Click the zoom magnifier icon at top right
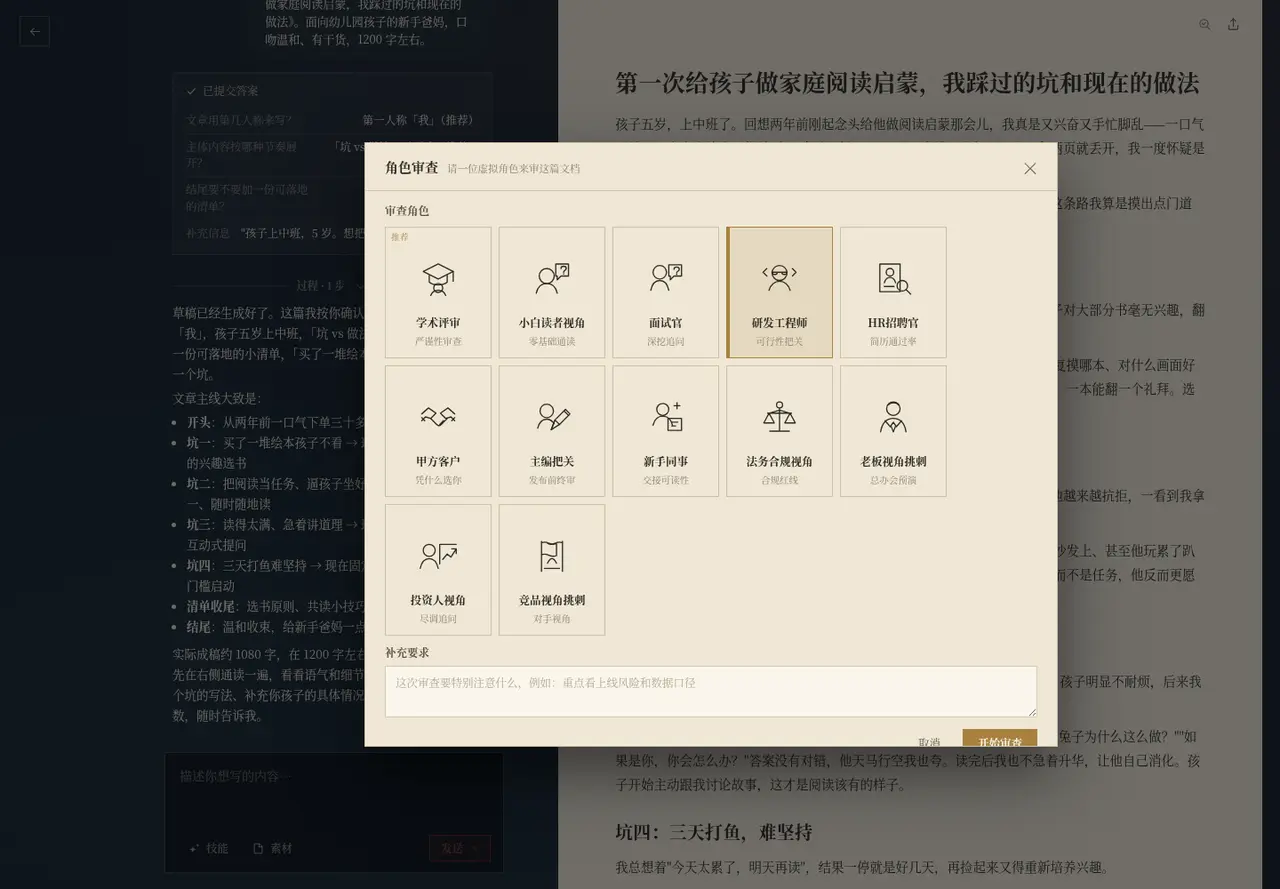This screenshot has height=889, width=1280. 1205,24
